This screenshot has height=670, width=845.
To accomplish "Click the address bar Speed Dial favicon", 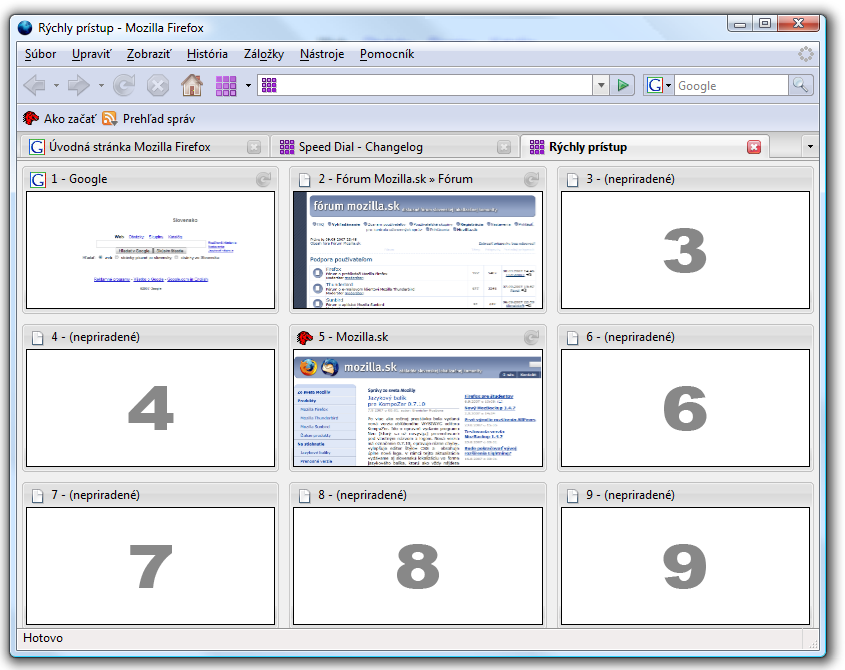I will click(x=269, y=85).
